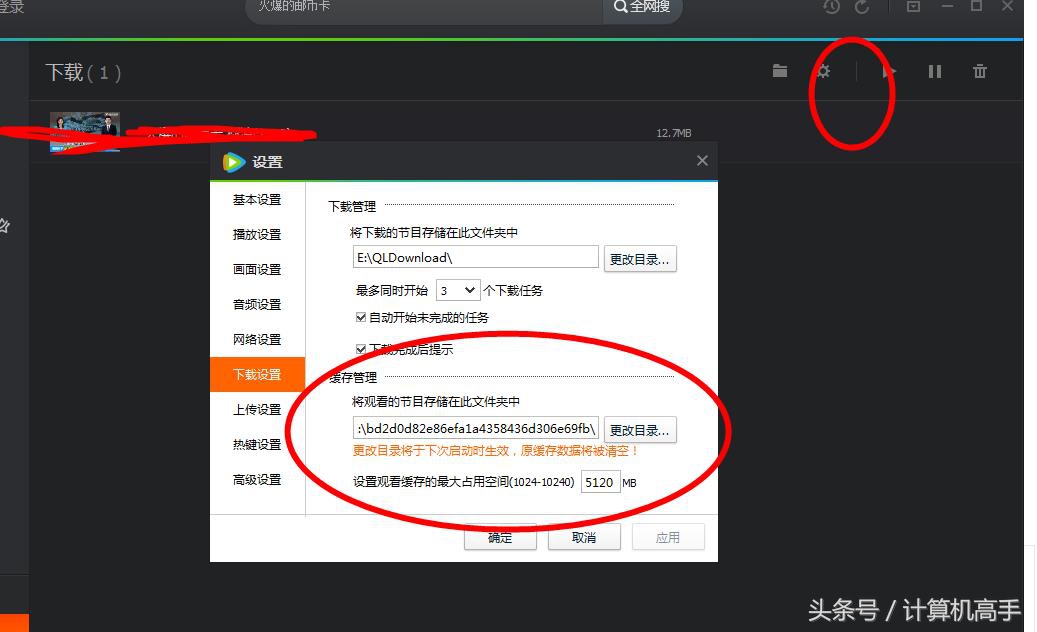Click the settings gear in the download toolbar
The height and width of the screenshot is (632, 1037).
coord(822,71)
